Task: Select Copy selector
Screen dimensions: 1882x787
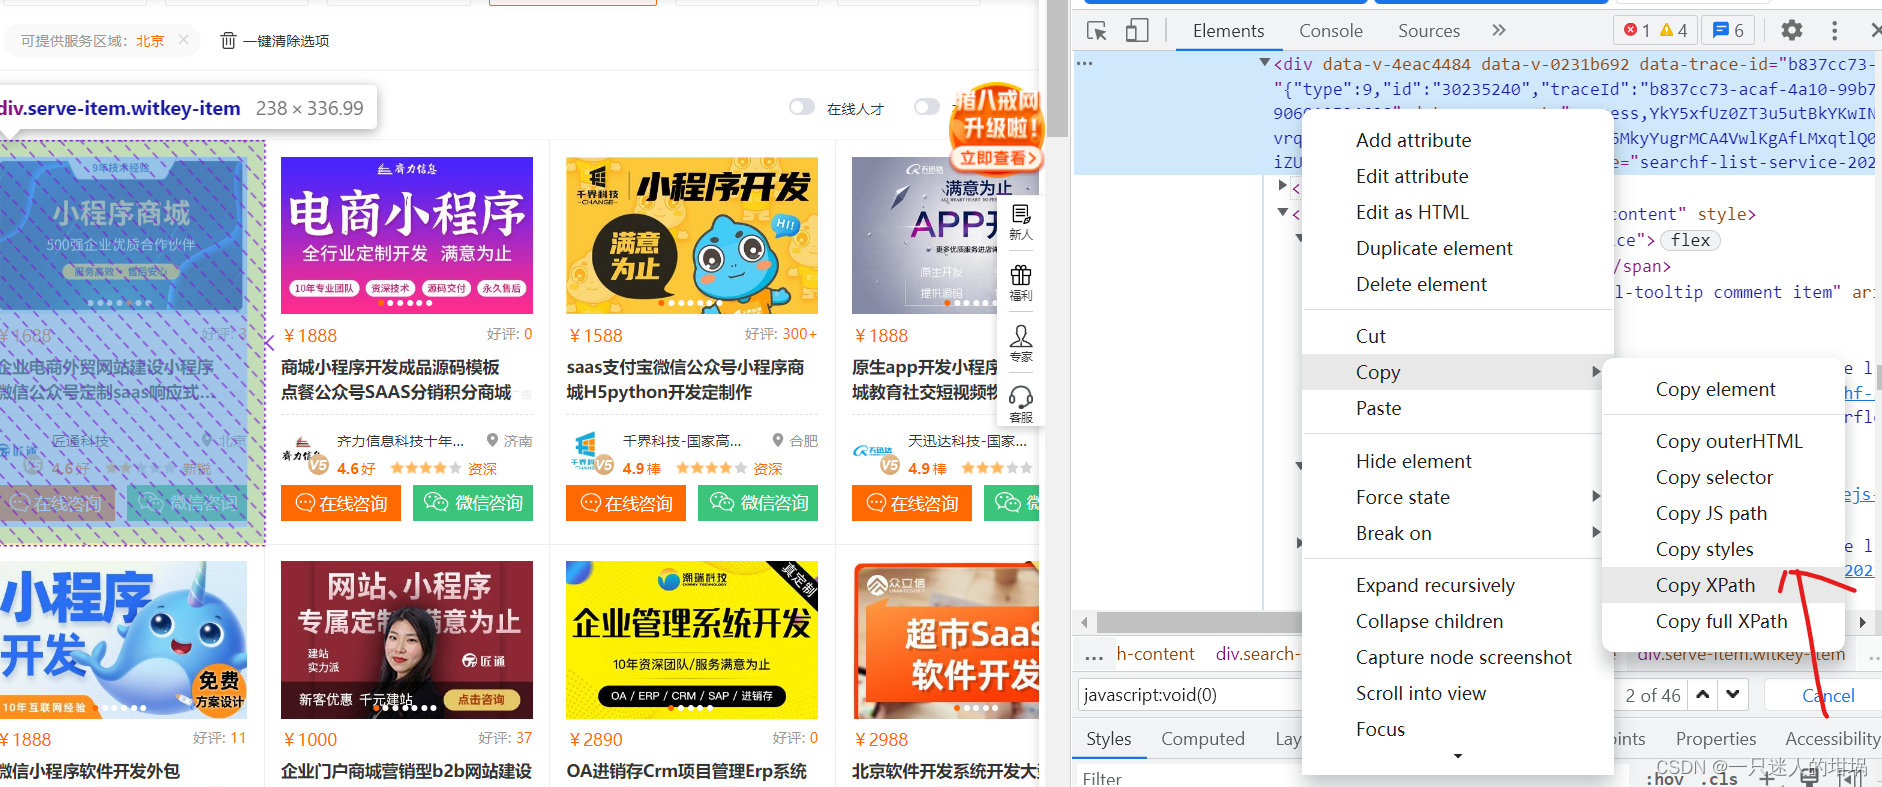Action: tap(1723, 477)
